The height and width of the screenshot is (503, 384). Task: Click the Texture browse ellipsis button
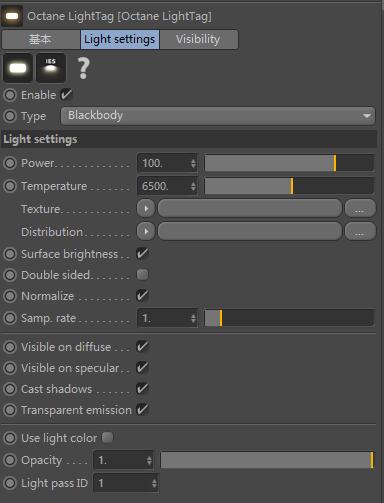(x=360, y=209)
